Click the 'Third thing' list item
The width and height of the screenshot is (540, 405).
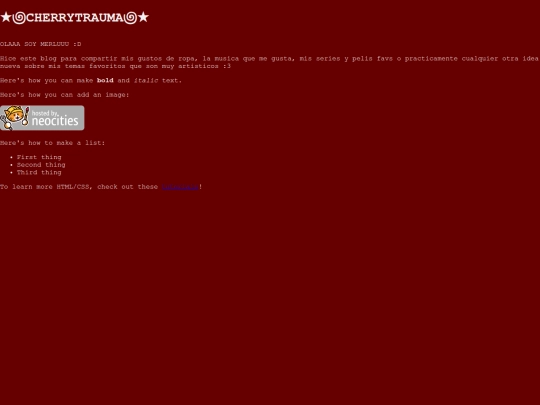pos(39,173)
